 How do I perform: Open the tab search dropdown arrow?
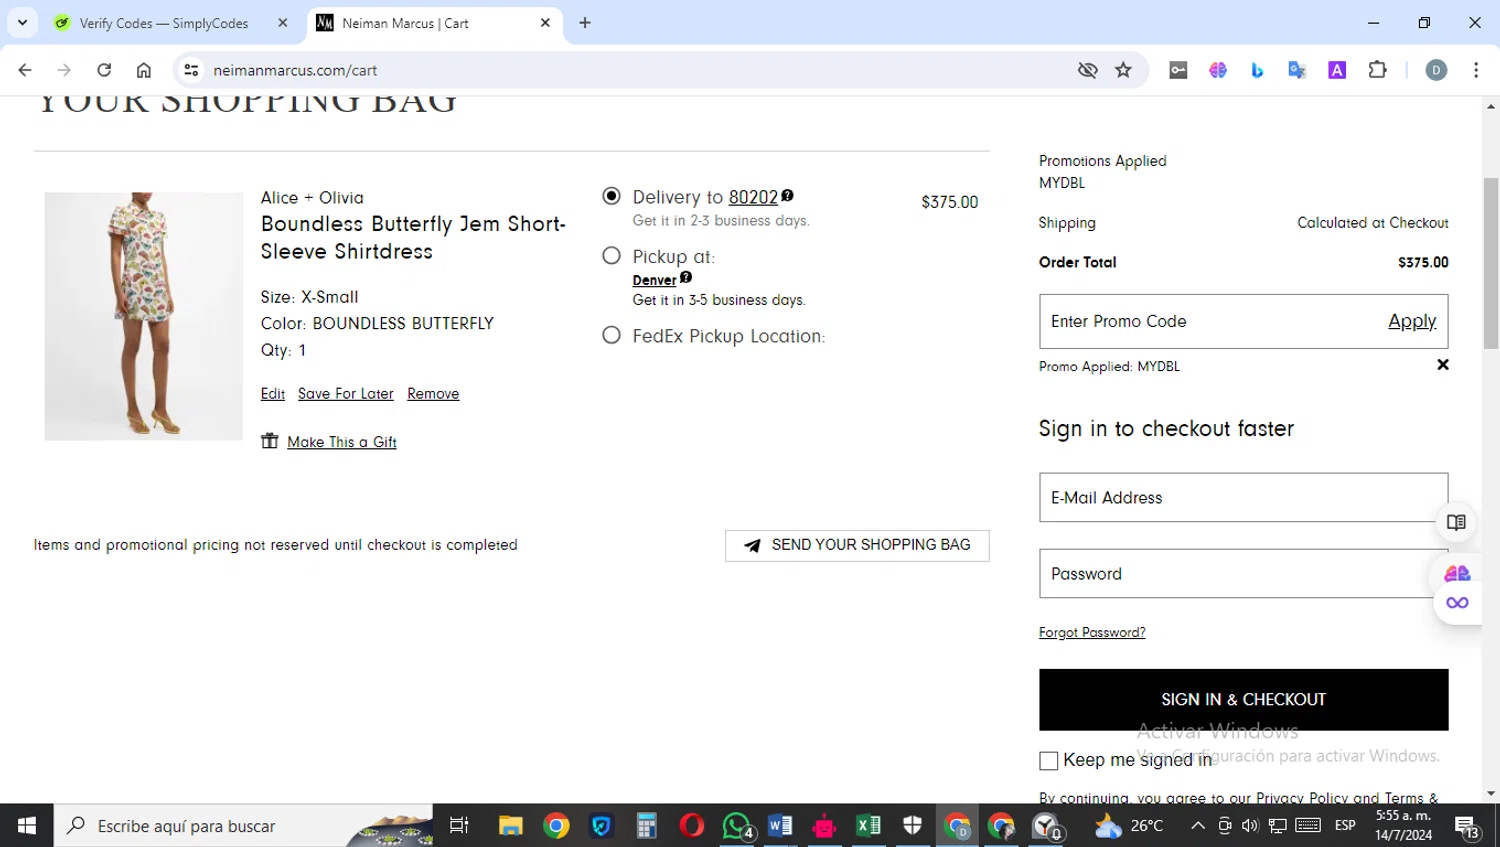pos(22,22)
